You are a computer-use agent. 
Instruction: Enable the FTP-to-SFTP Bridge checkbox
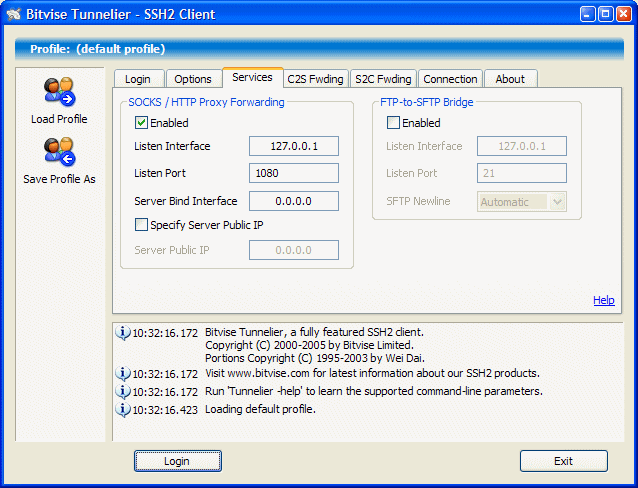click(393, 123)
